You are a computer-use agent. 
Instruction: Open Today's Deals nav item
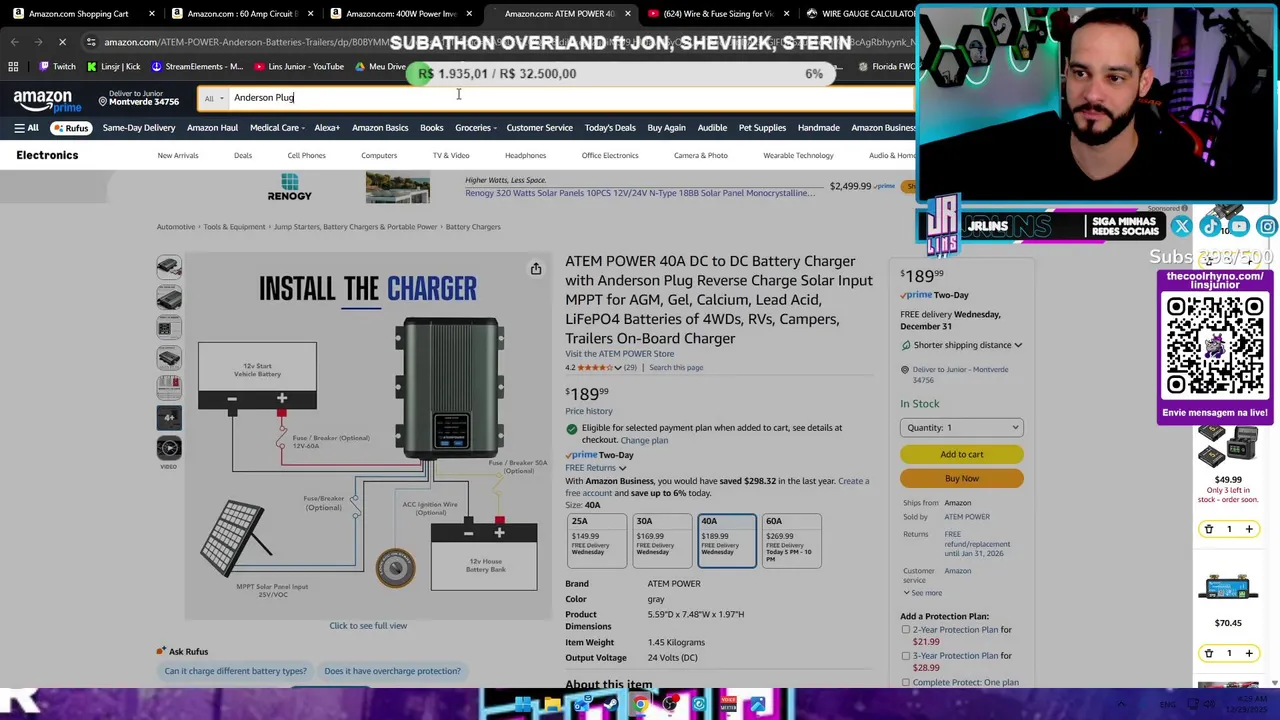click(610, 128)
